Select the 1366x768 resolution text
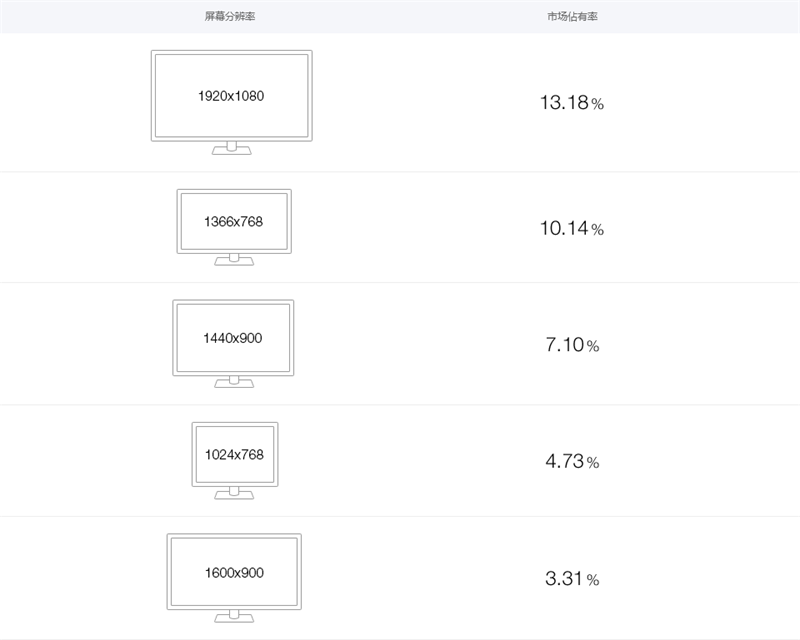 pyautogui.click(x=233, y=222)
